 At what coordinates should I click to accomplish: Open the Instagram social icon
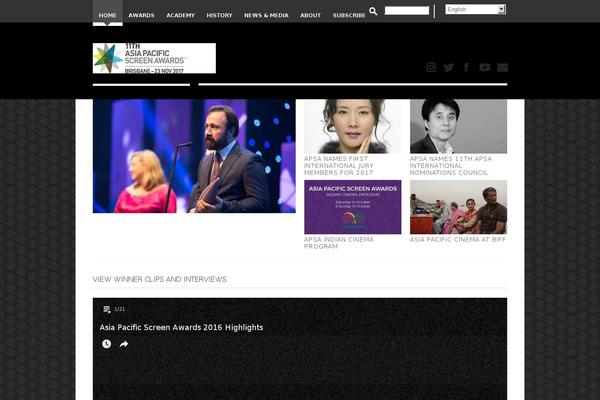[431, 67]
